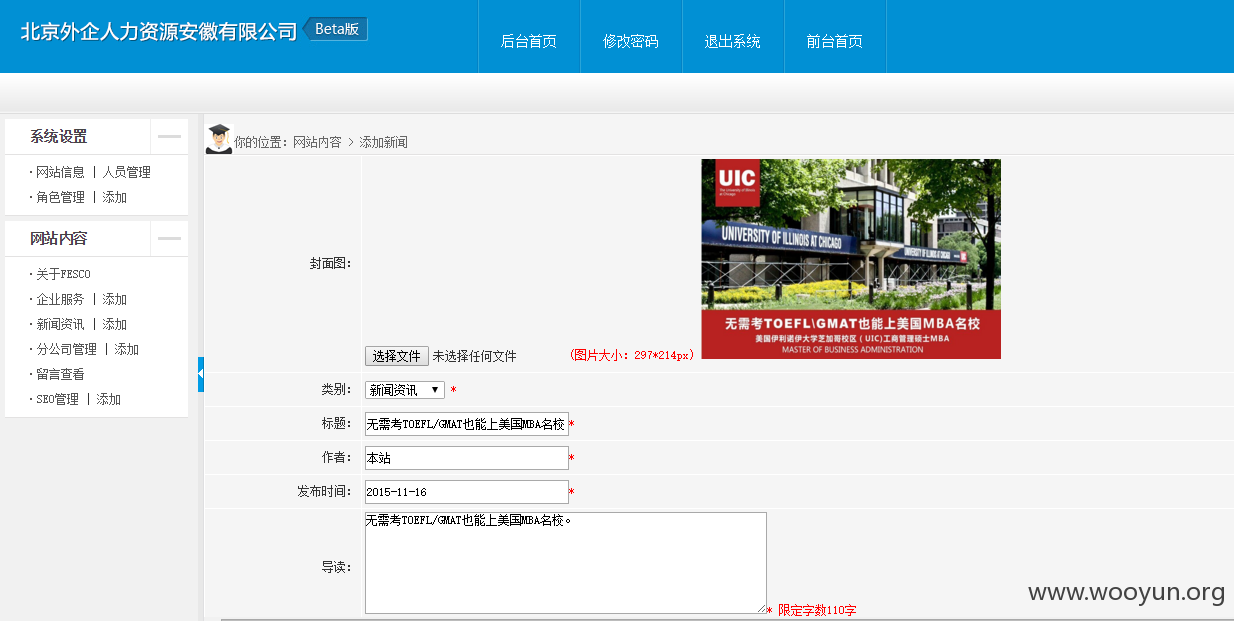Image resolution: width=1234 pixels, height=621 pixels.
Task: Click 添加 next to 分公司管理
Action: tap(127, 349)
